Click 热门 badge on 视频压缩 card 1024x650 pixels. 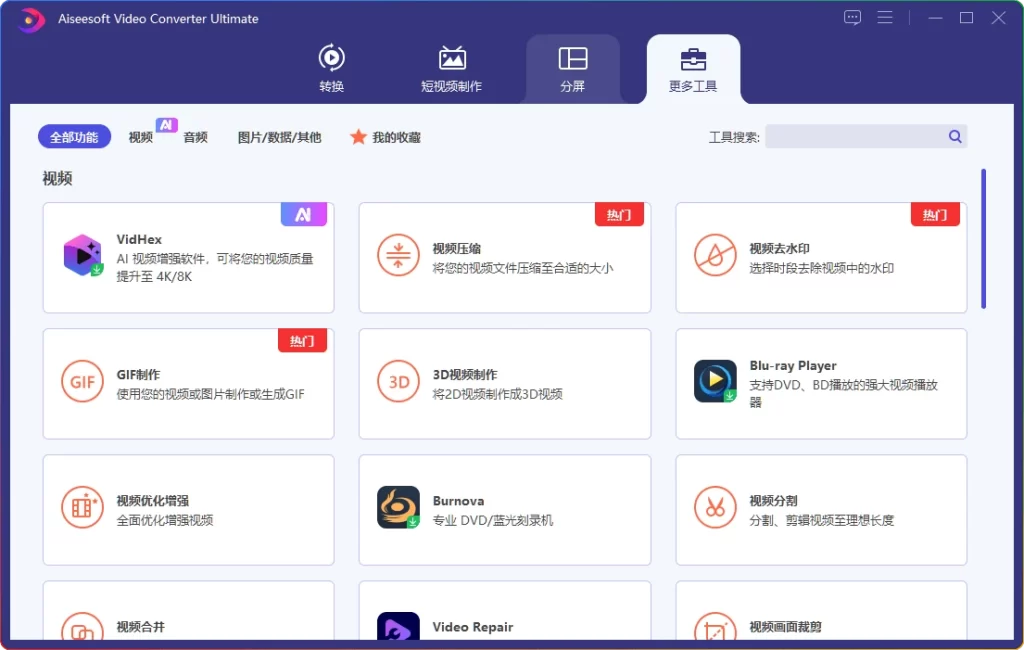coord(619,214)
